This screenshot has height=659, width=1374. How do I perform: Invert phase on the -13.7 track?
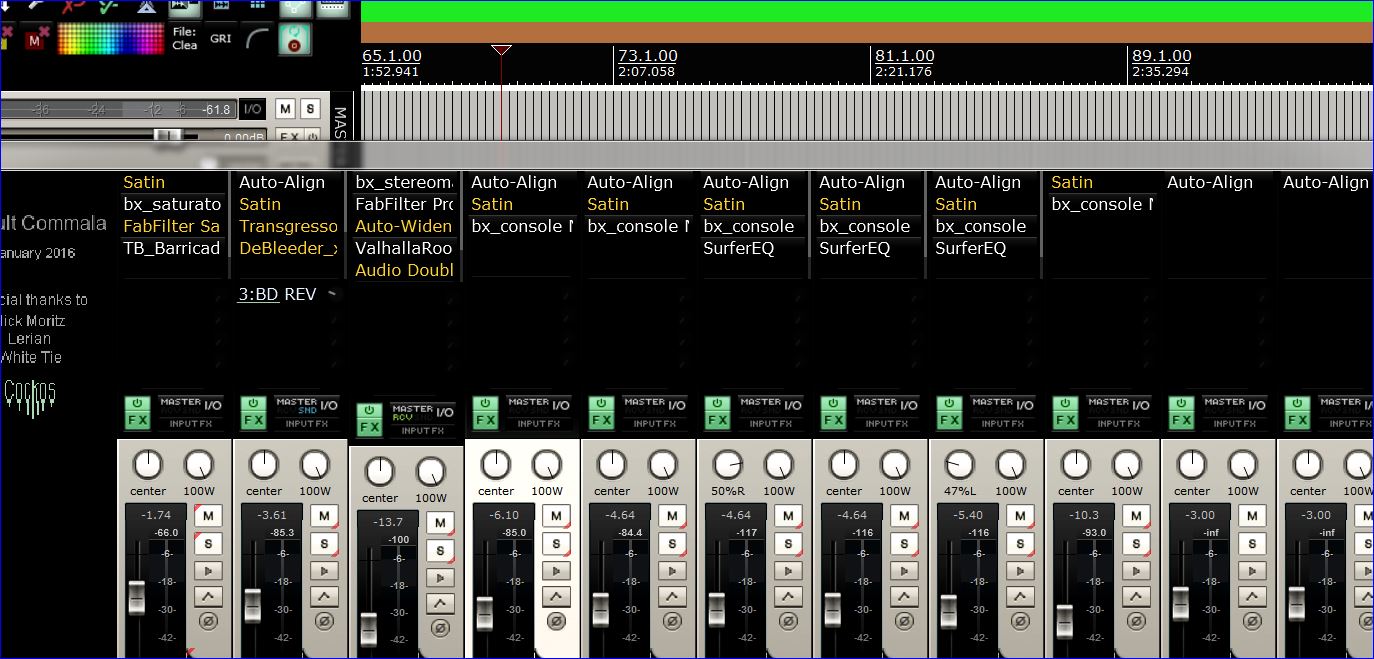[x=440, y=628]
